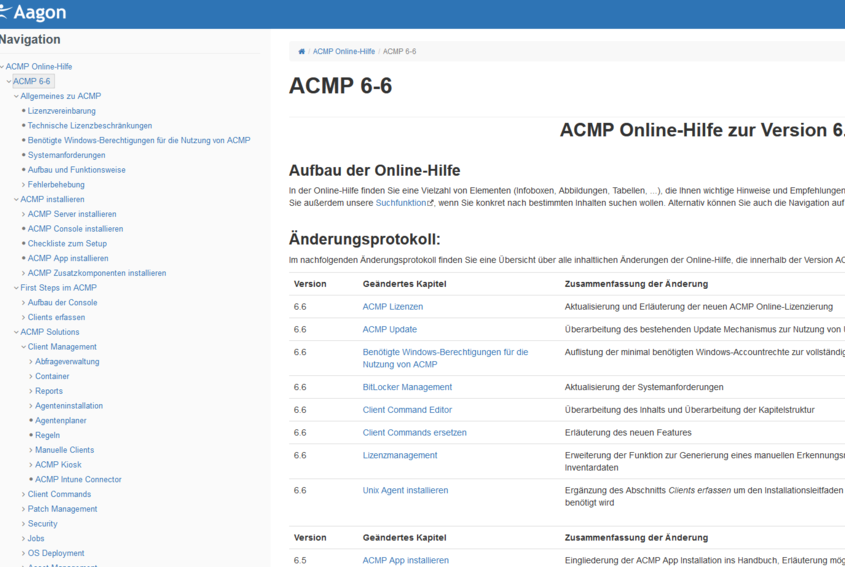Open BitLocker Management changelog link
The image size is (845, 567).
(407, 387)
